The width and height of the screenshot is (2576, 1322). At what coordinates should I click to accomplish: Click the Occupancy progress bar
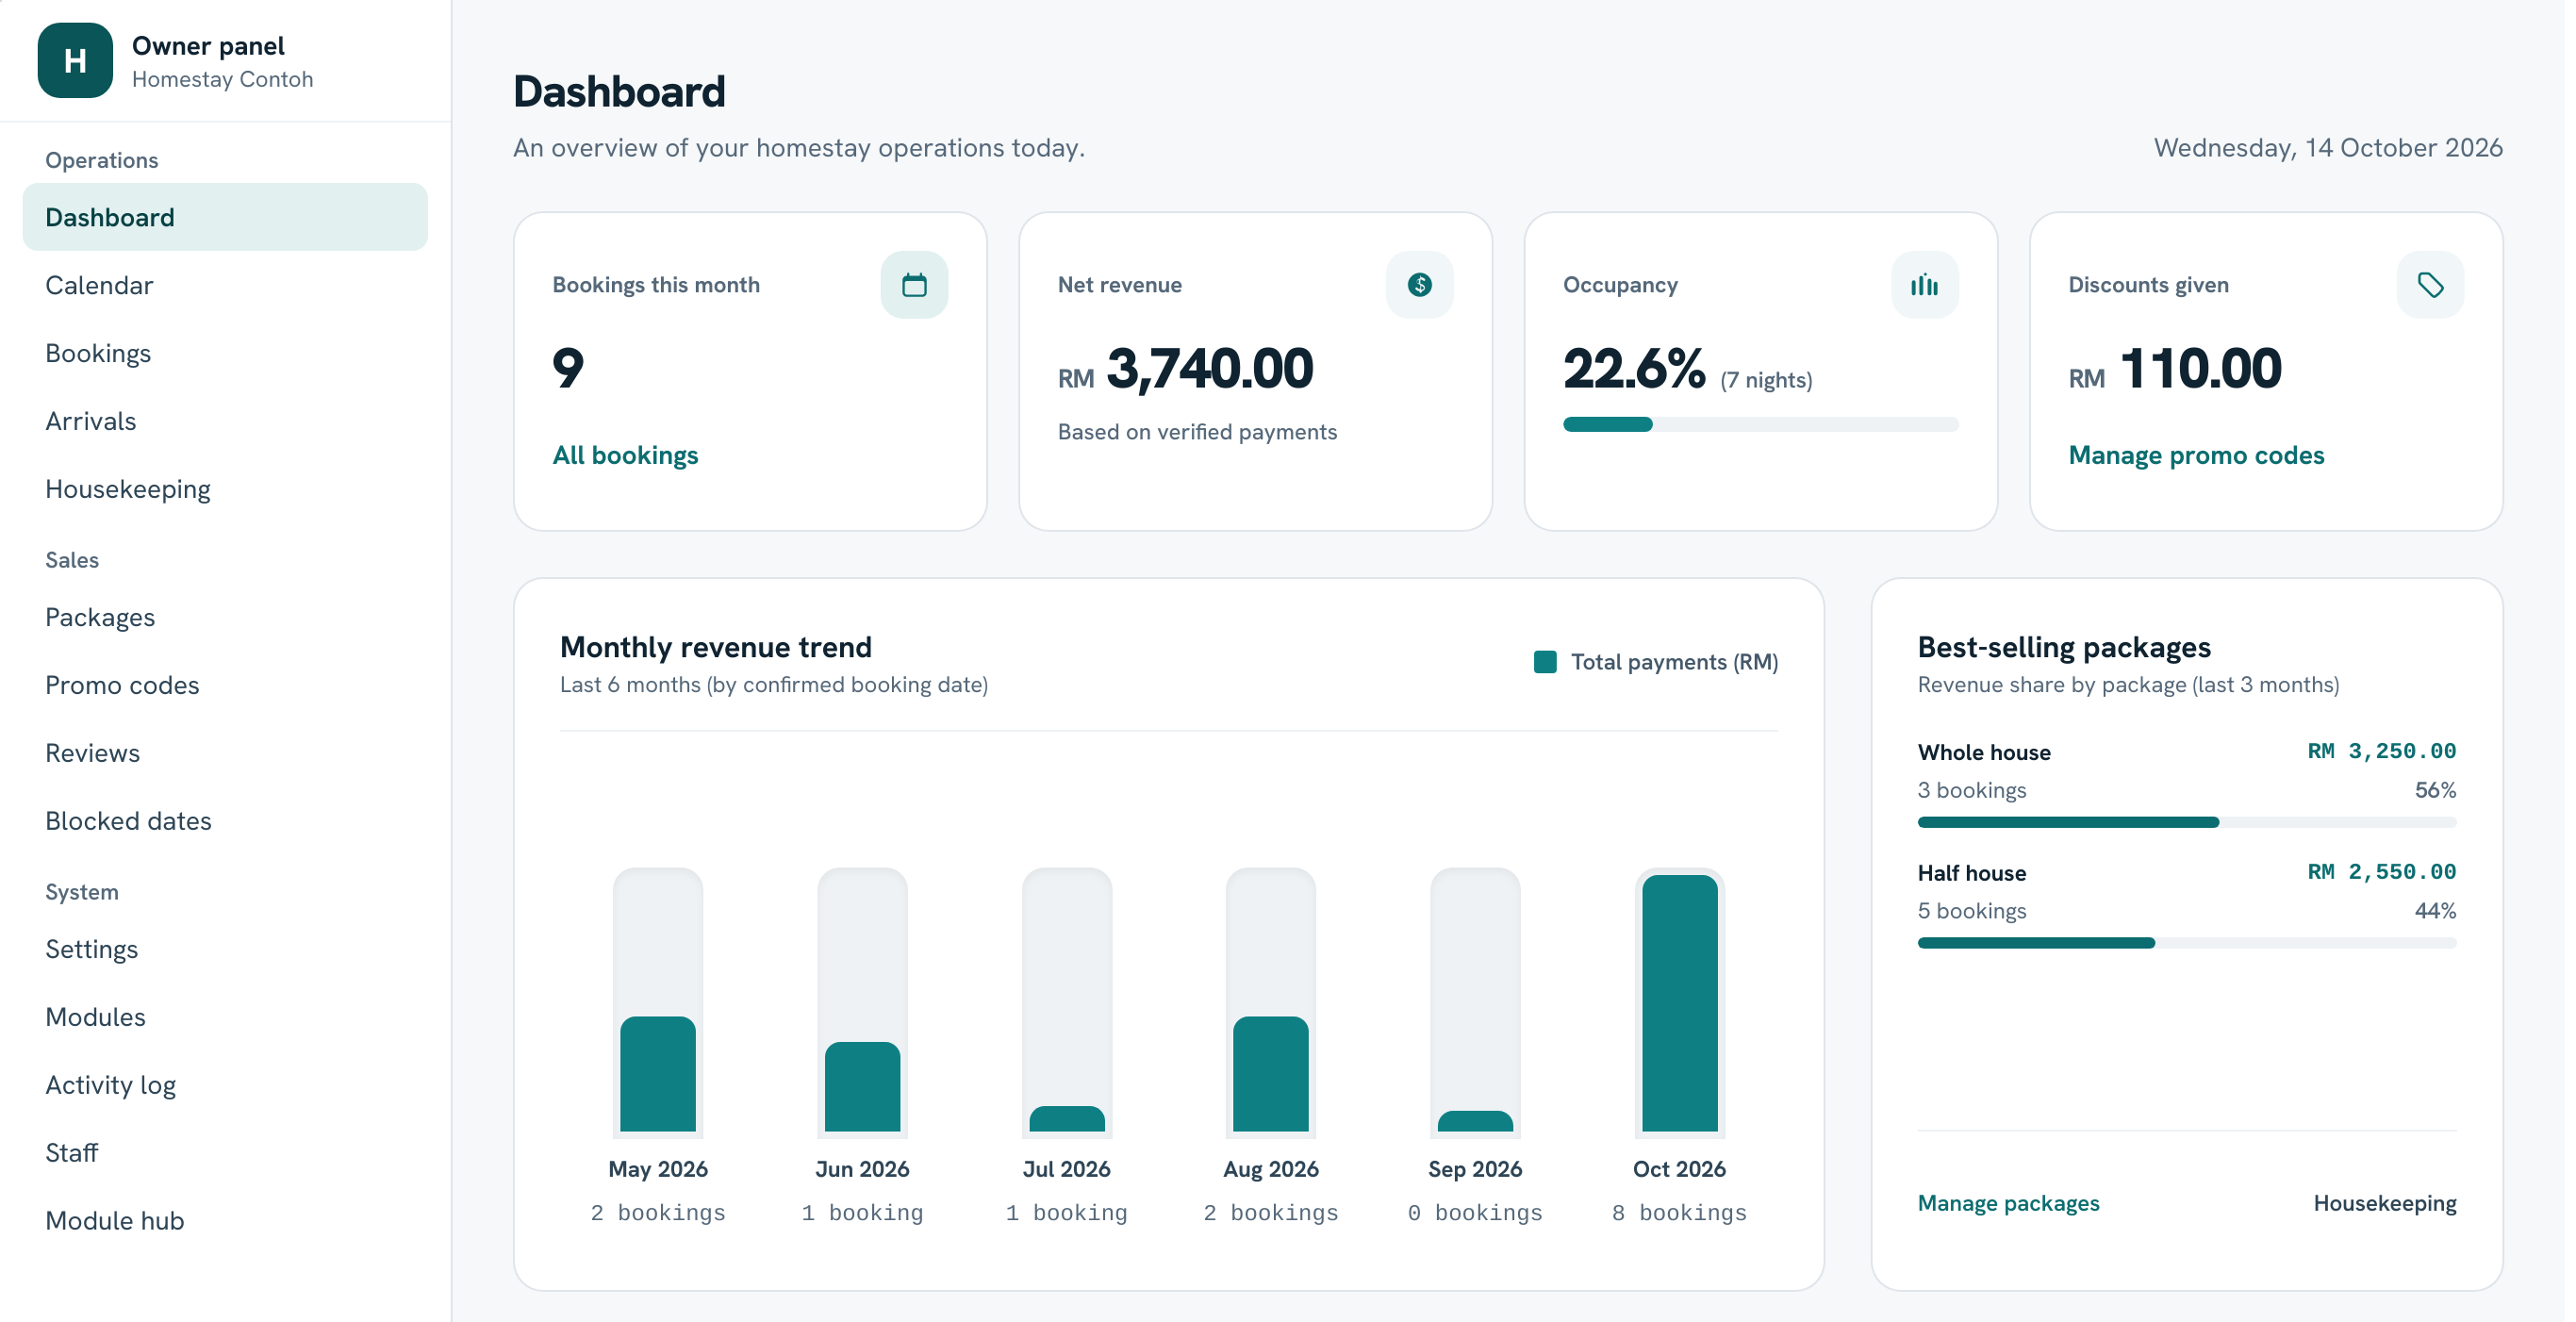1759,424
